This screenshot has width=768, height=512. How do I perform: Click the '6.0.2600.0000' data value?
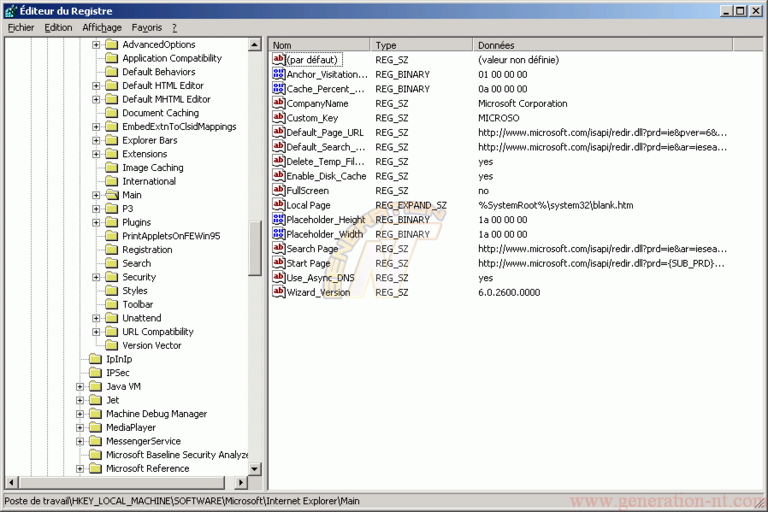point(509,293)
